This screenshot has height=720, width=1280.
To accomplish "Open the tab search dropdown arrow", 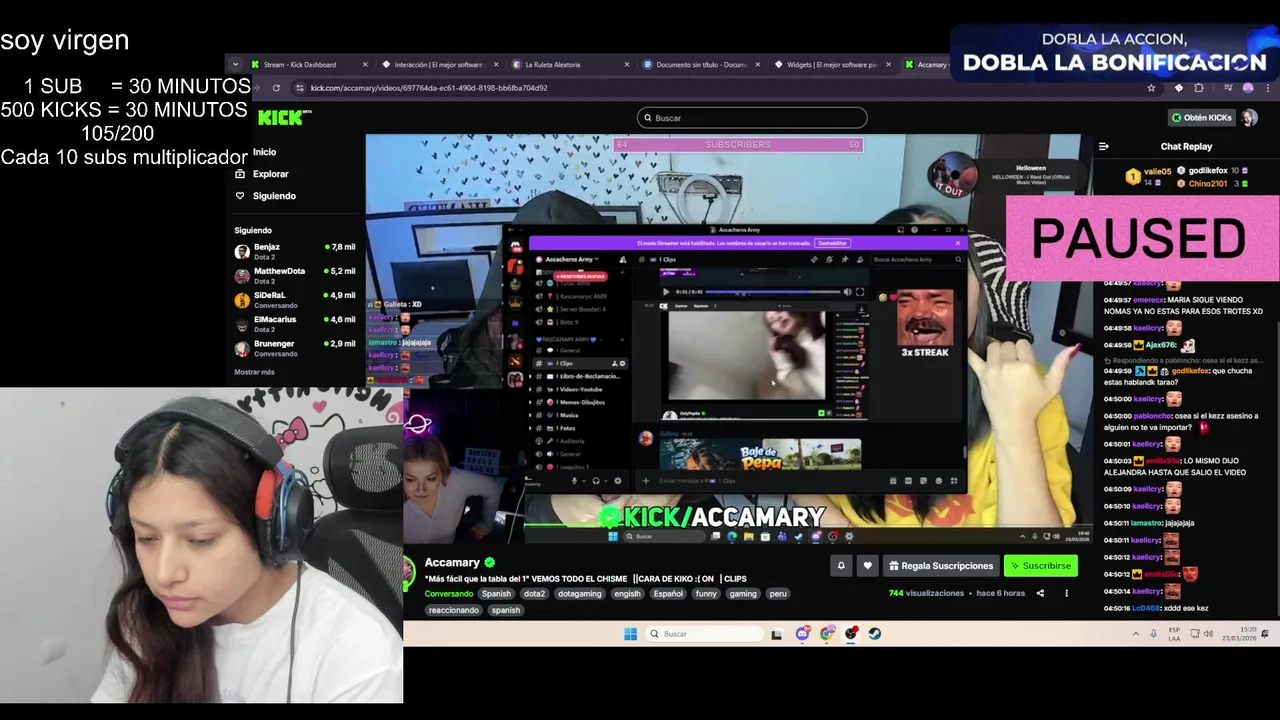I will point(235,65).
